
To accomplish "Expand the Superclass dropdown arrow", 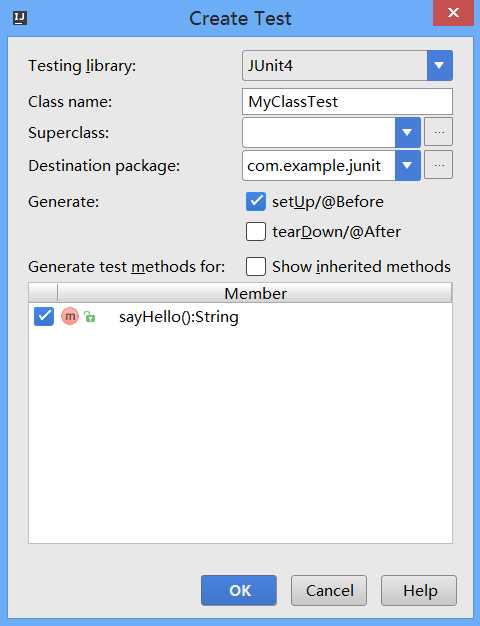I will pos(408,132).
